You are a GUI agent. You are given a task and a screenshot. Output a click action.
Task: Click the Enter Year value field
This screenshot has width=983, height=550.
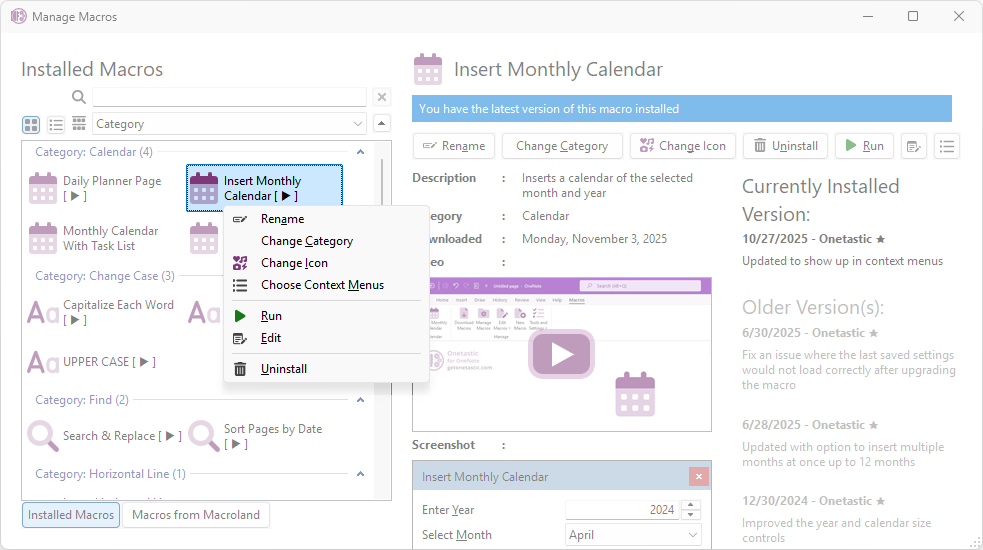click(621, 510)
